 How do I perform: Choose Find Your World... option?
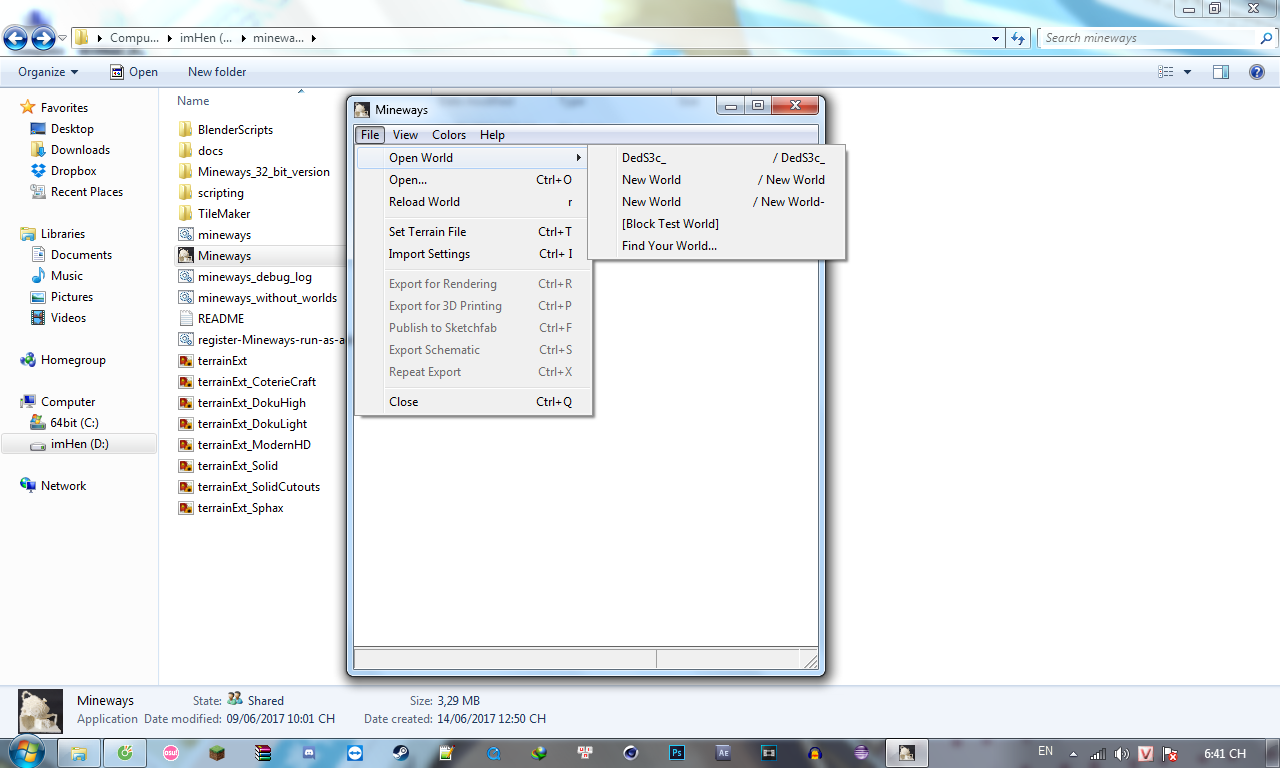point(717,246)
